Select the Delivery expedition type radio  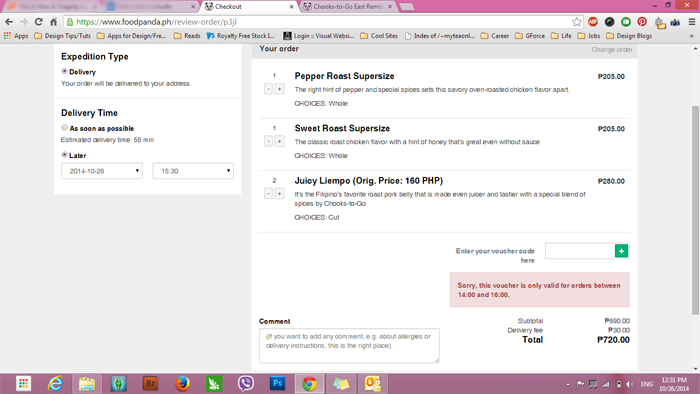pyautogui.click(x=64, y=71)
